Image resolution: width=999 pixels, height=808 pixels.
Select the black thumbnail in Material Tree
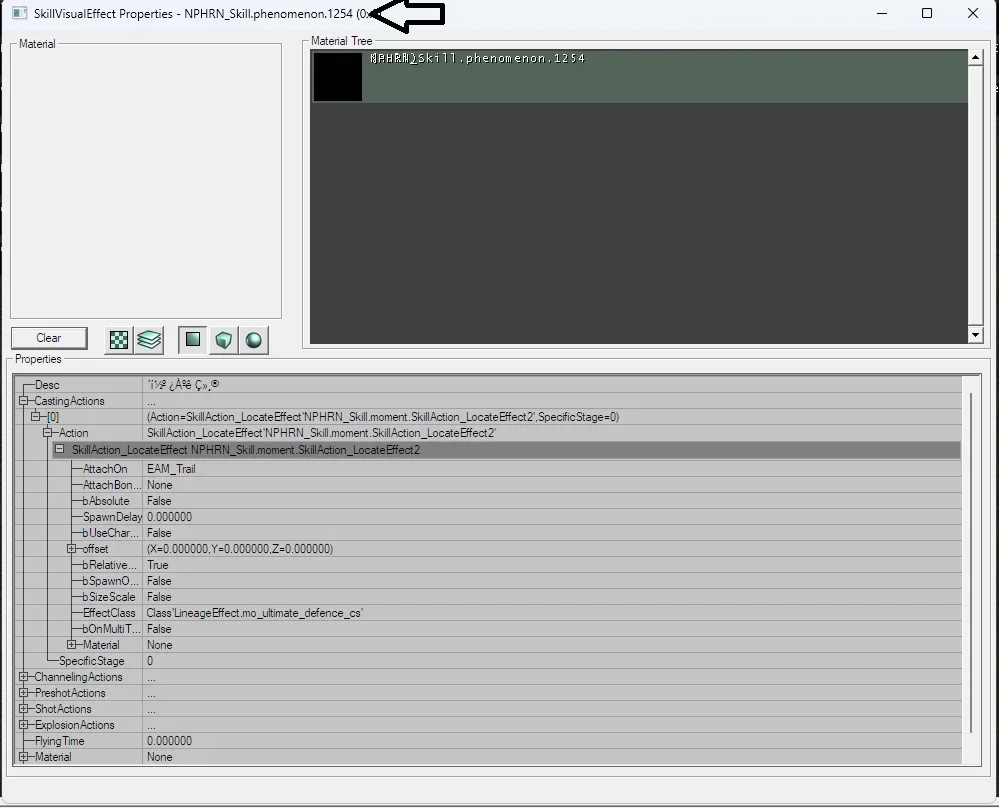tap(338, 76)
